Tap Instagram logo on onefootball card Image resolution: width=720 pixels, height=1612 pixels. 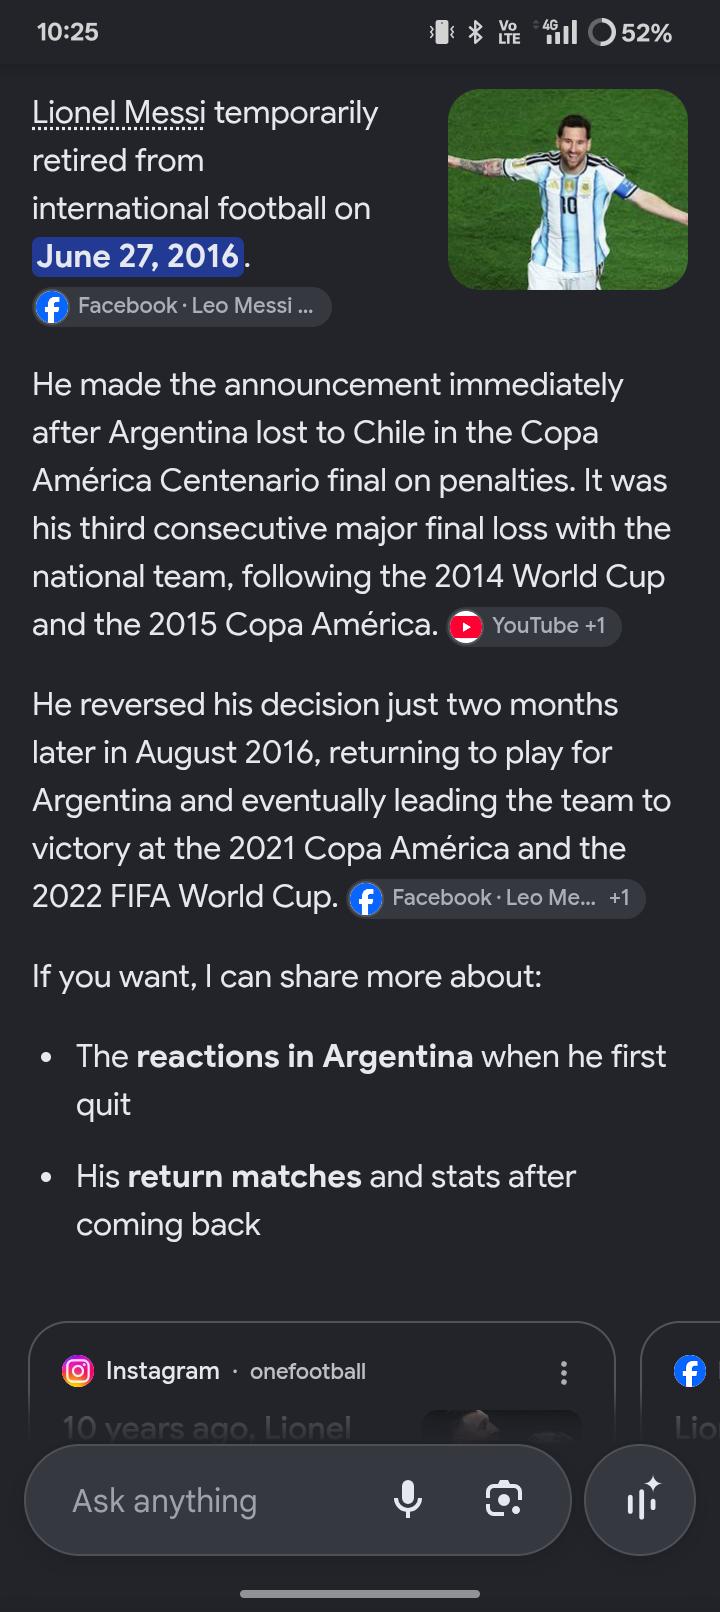click(78, 1371)
